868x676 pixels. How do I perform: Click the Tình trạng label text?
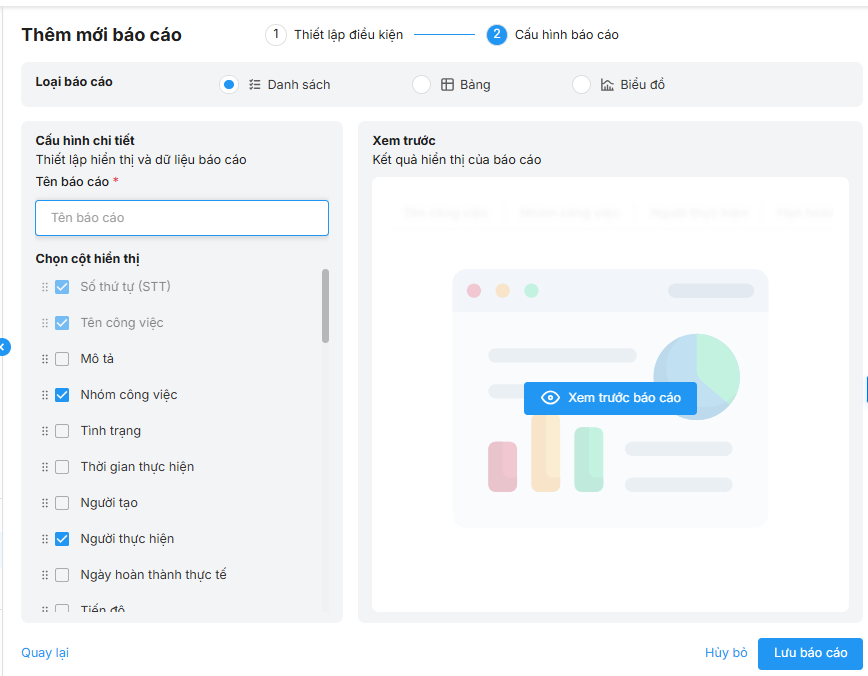[x=111, y=431]
